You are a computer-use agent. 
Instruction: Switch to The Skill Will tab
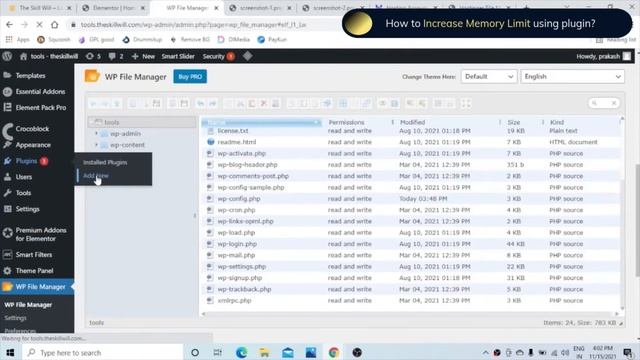click(x=40, y=8)
